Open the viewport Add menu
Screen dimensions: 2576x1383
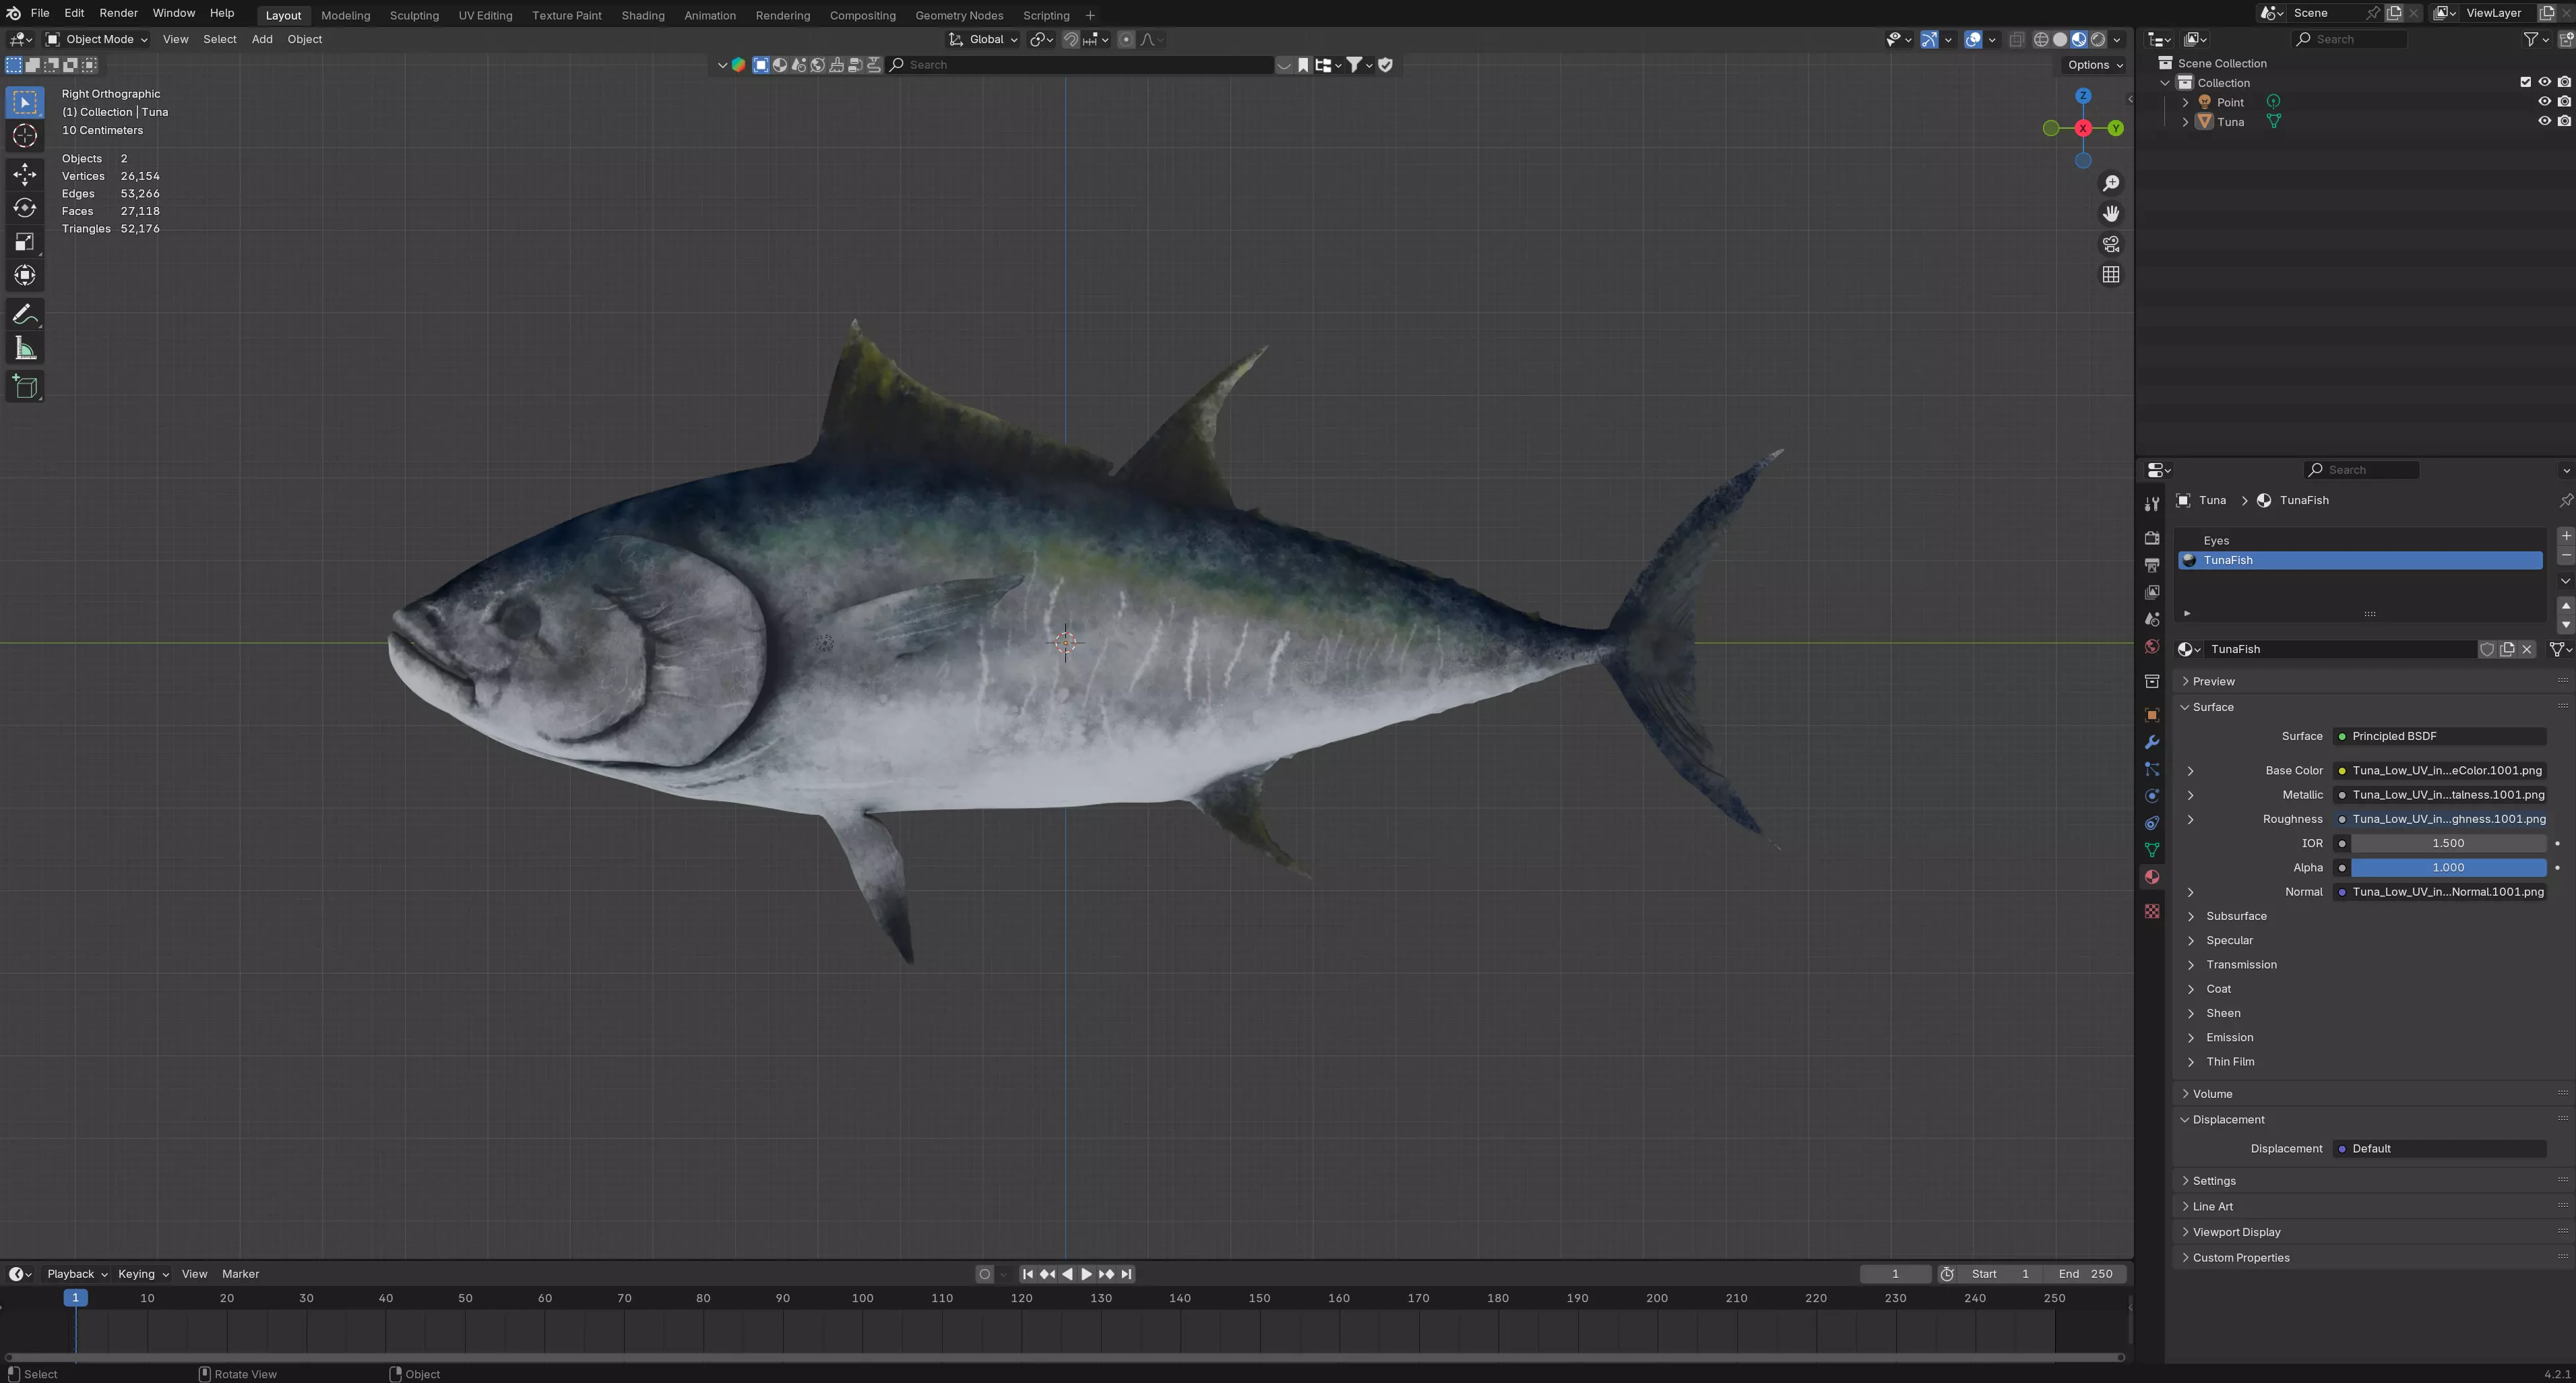pyautogui.click(x=262, y=39)
